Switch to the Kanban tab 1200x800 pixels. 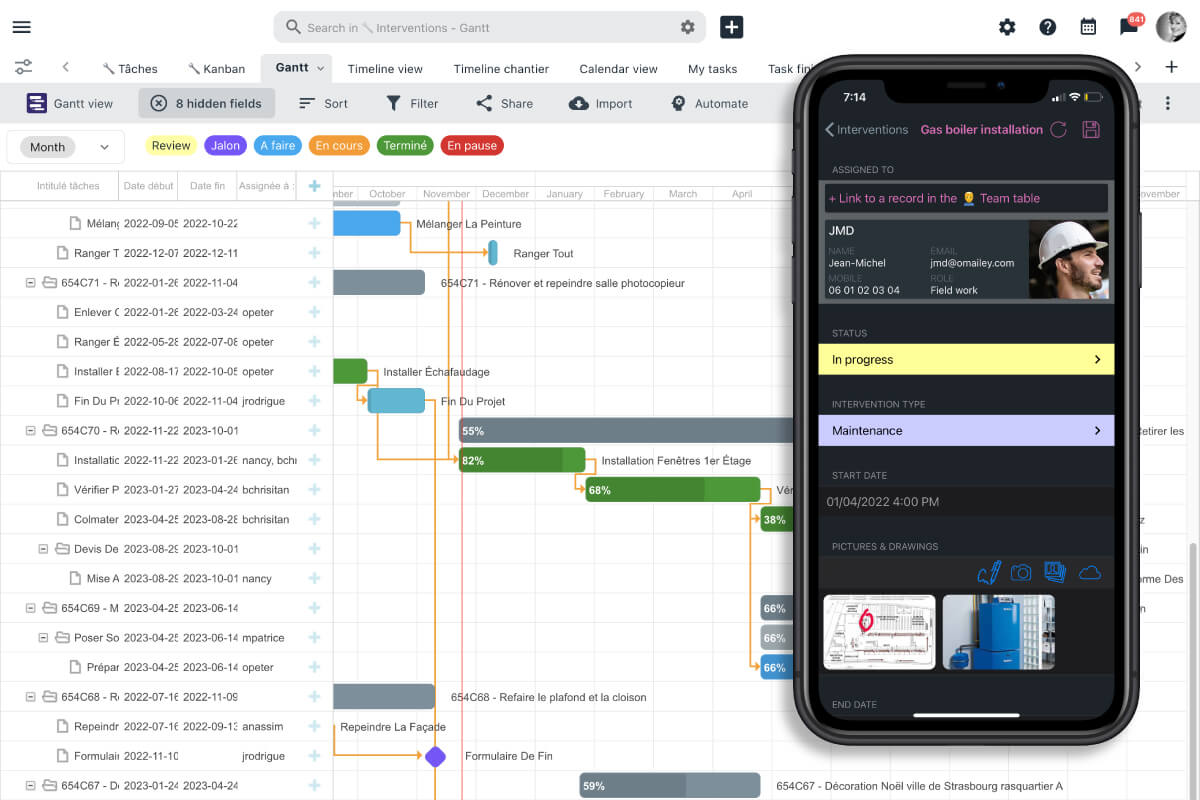(216, 68)
